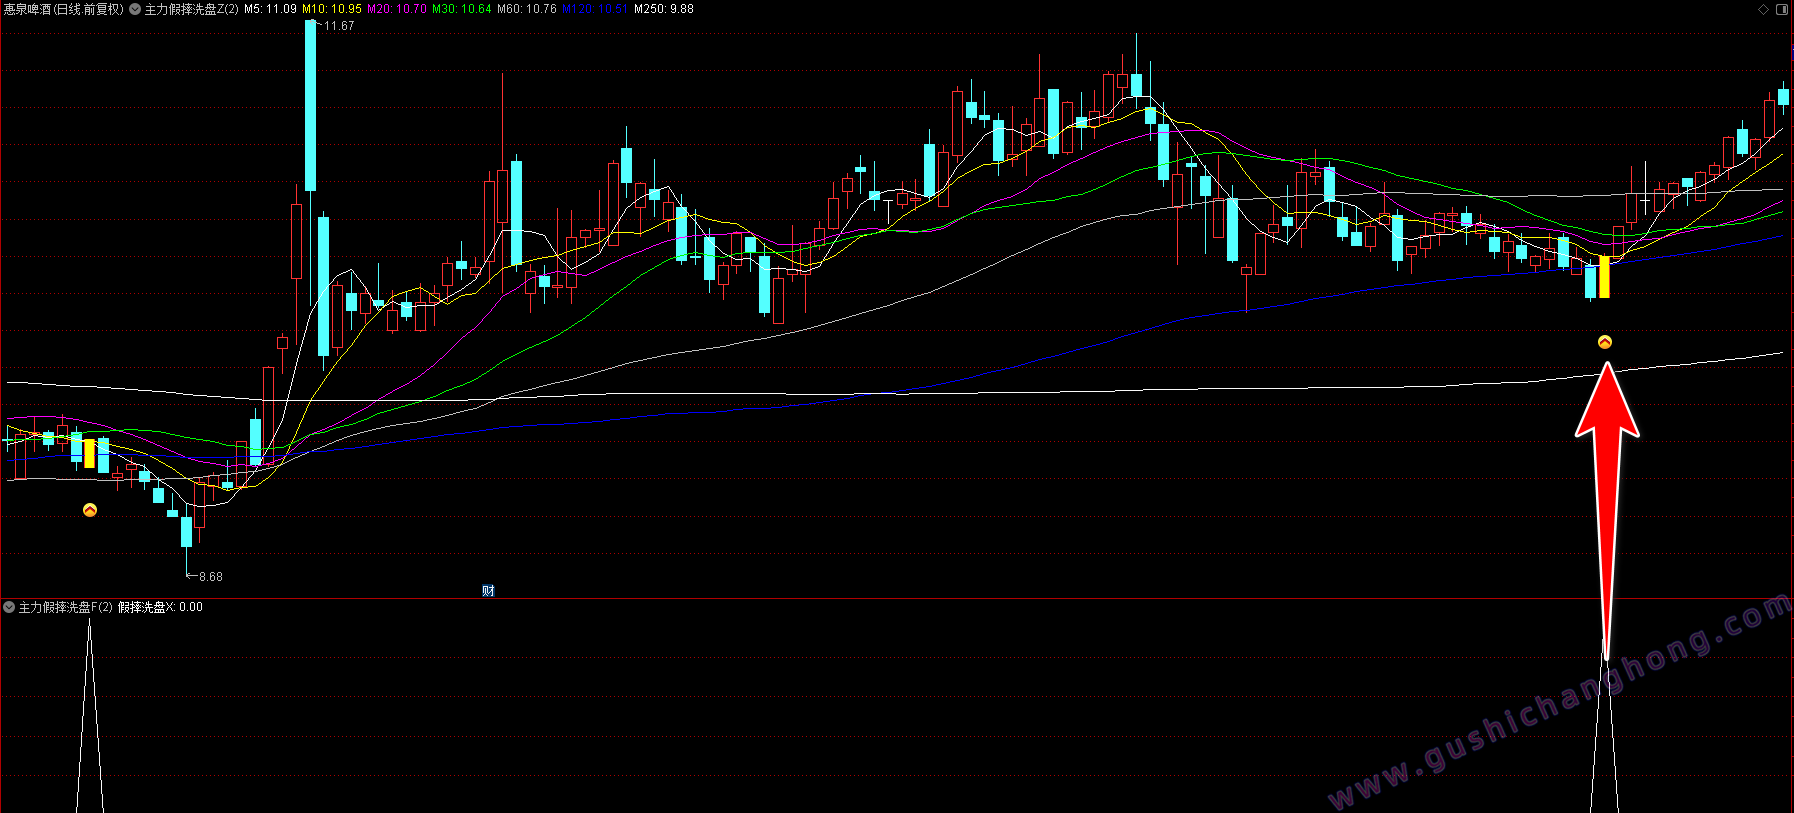The width and height of the screenshot is (1794, 813).
Task: Click the M250: 9.88 moving average label
Action: (664, 9)
